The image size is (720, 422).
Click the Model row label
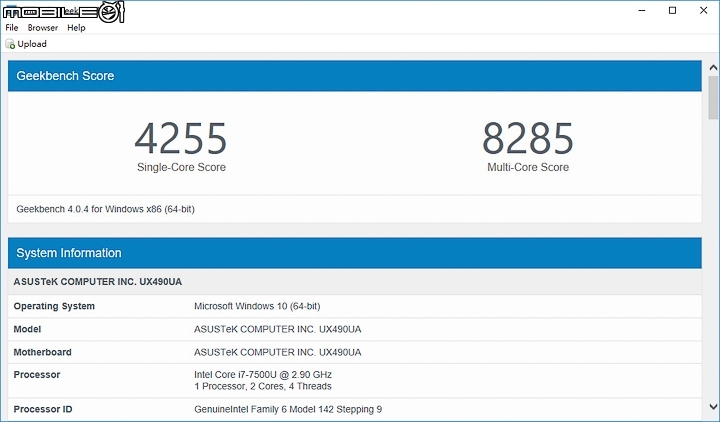[x=27, y=329]
